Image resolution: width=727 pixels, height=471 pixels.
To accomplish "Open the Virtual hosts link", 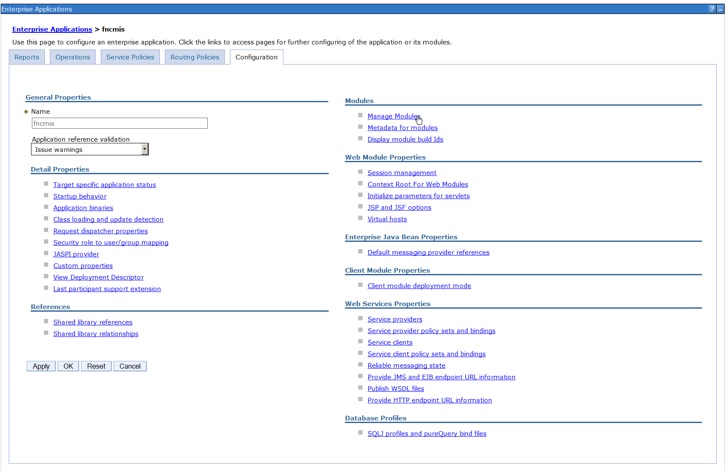I will pyautogui.click(x=387, y=219).
